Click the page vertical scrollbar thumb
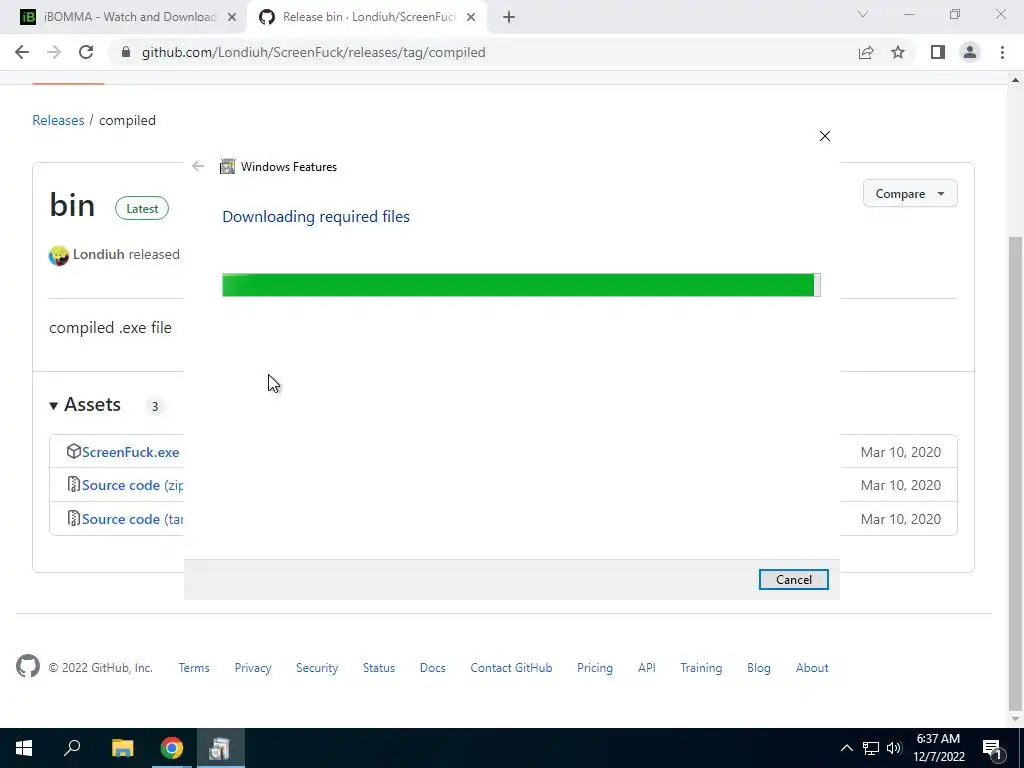The width and height of the screenshot is (1024, 768). [1015, 472]
